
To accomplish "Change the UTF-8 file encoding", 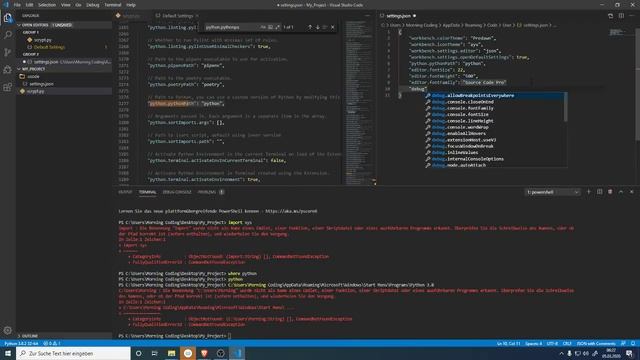I will (552, 344).
